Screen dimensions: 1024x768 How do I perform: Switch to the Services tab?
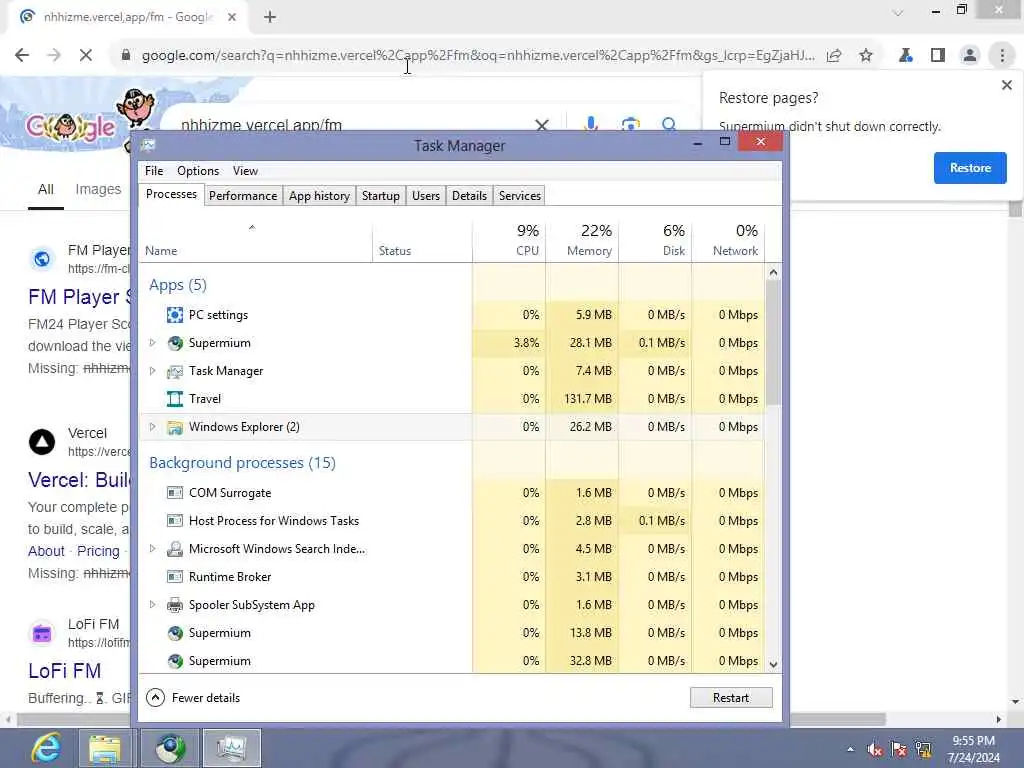(520, 196)
